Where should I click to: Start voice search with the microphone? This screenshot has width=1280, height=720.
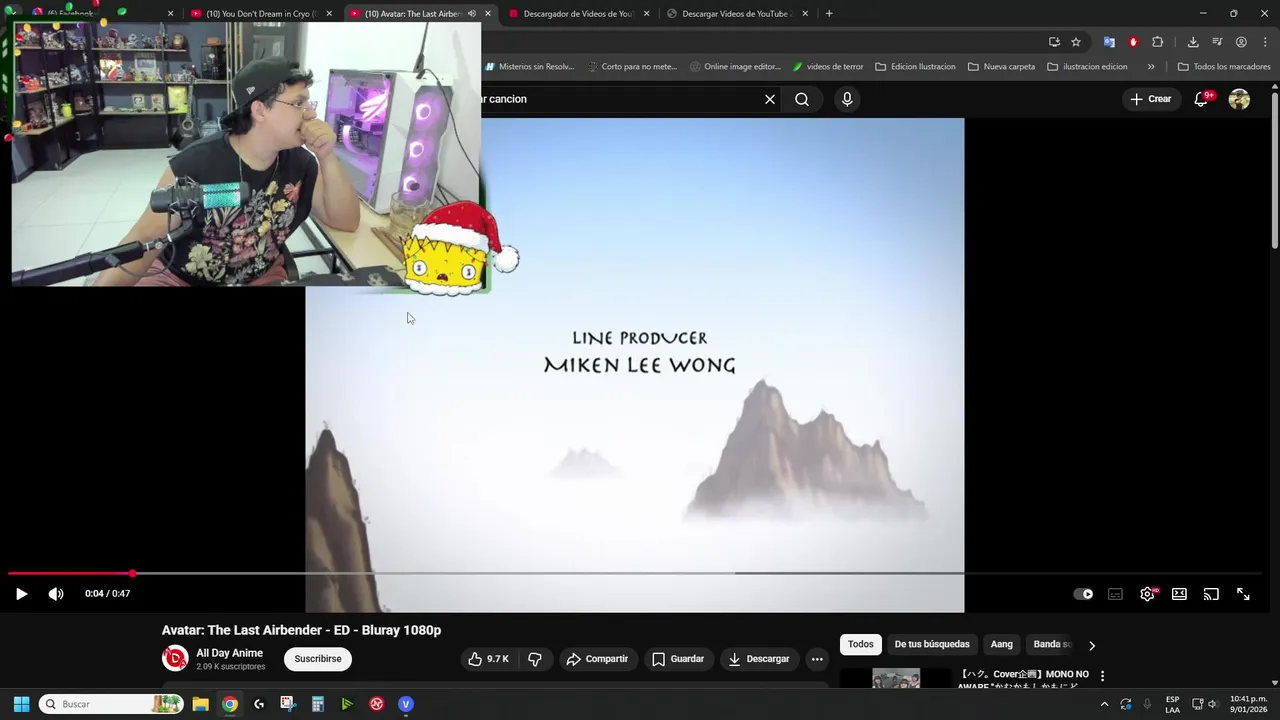click(x=847, y=99)
